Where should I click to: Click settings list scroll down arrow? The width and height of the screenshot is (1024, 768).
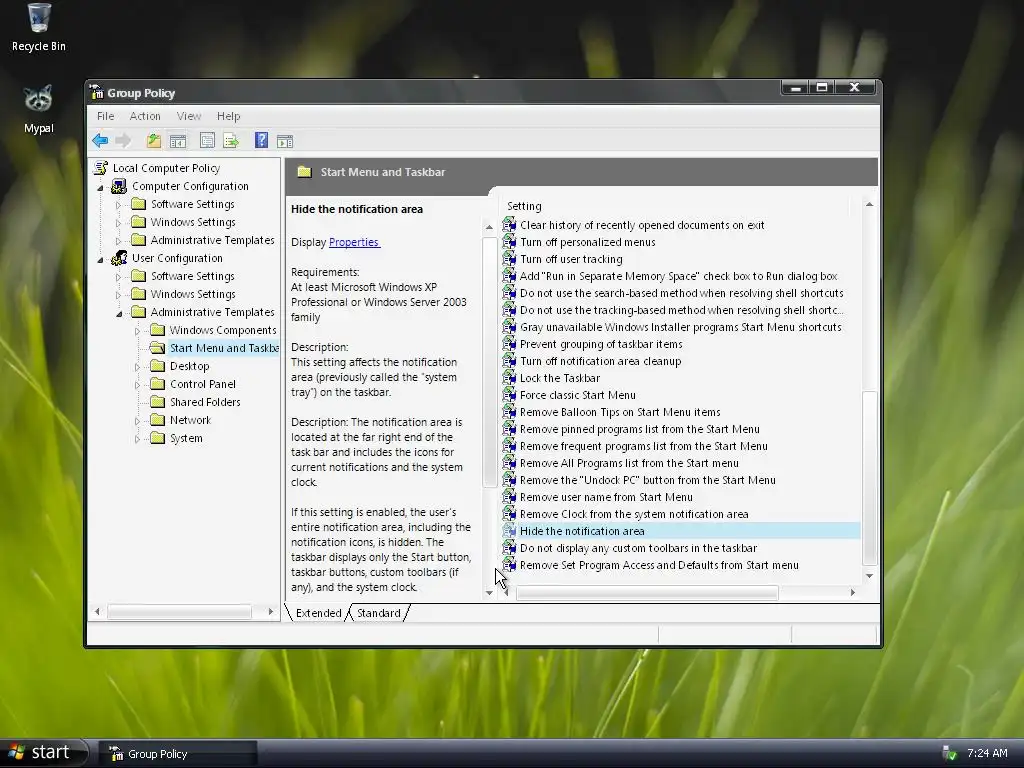click(869, 575)
